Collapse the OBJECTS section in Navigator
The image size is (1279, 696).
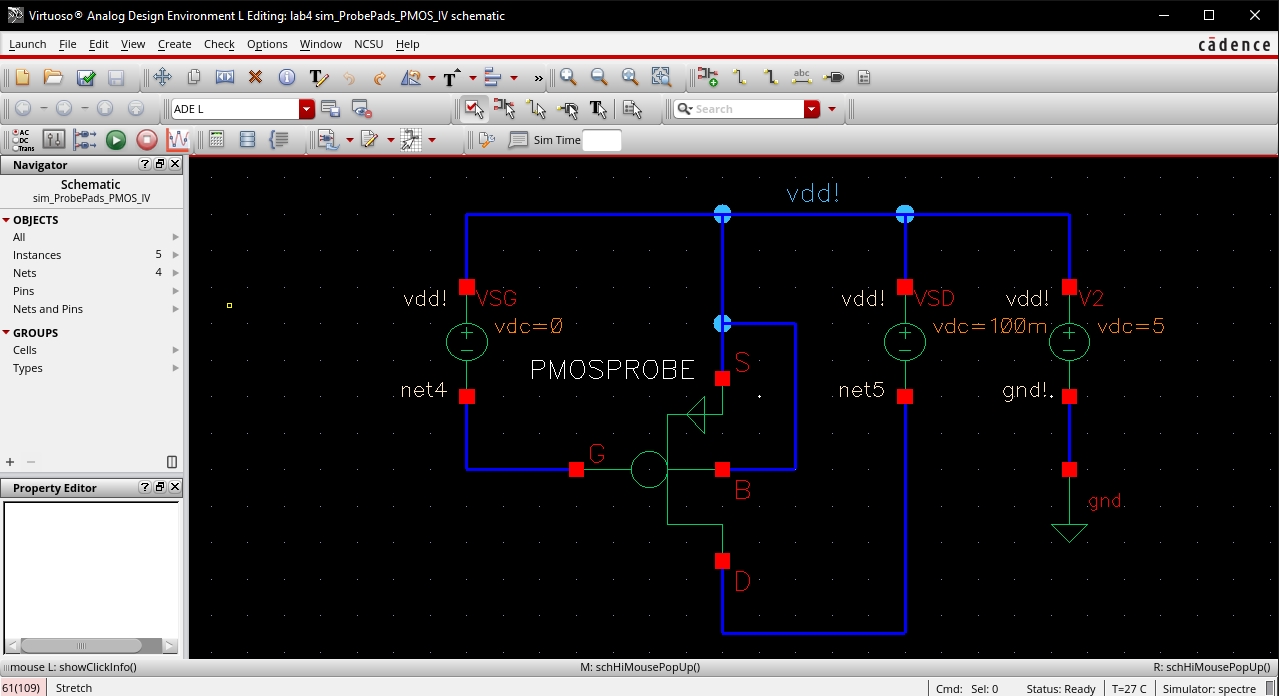[x=6, y=220]
